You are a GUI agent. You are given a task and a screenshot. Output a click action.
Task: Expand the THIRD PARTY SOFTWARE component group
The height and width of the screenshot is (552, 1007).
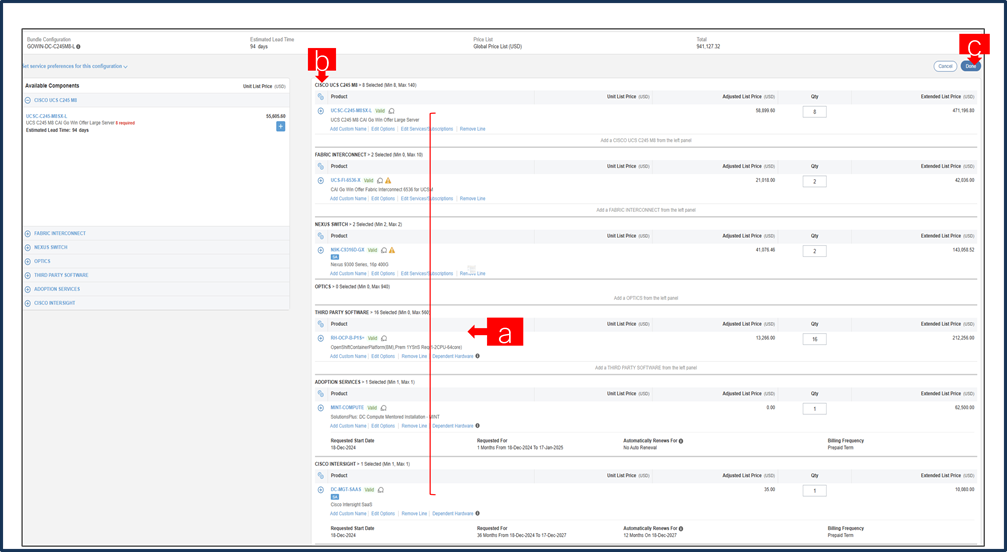point(28,275)
